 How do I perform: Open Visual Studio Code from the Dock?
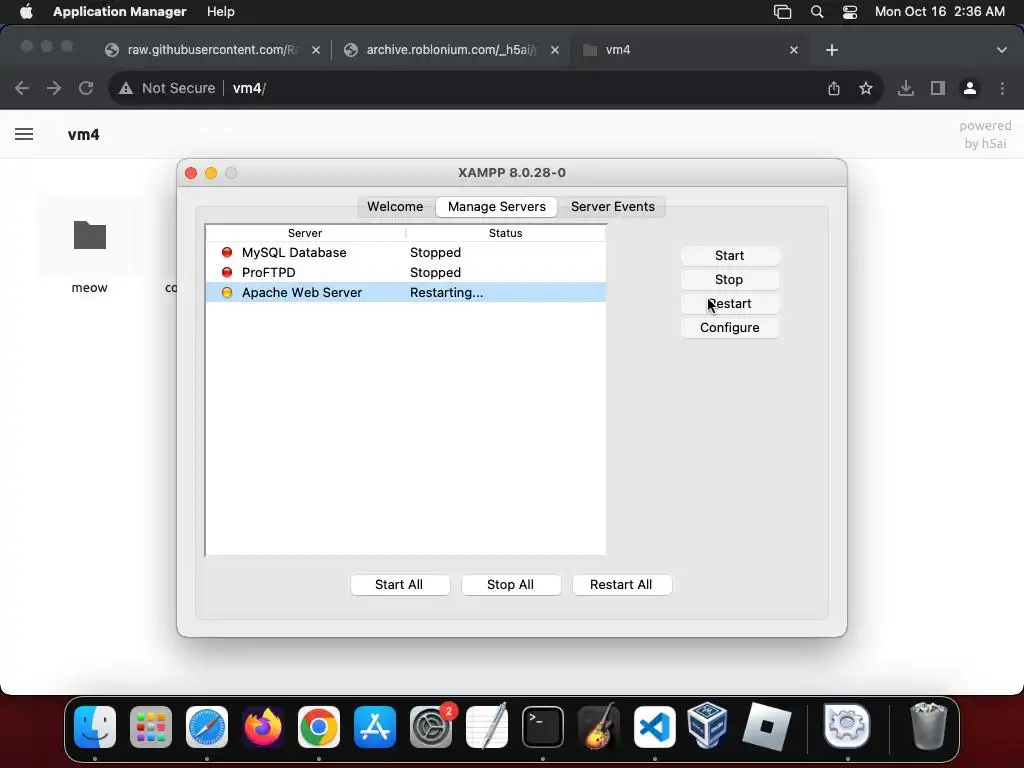click(x=654, y=727)
